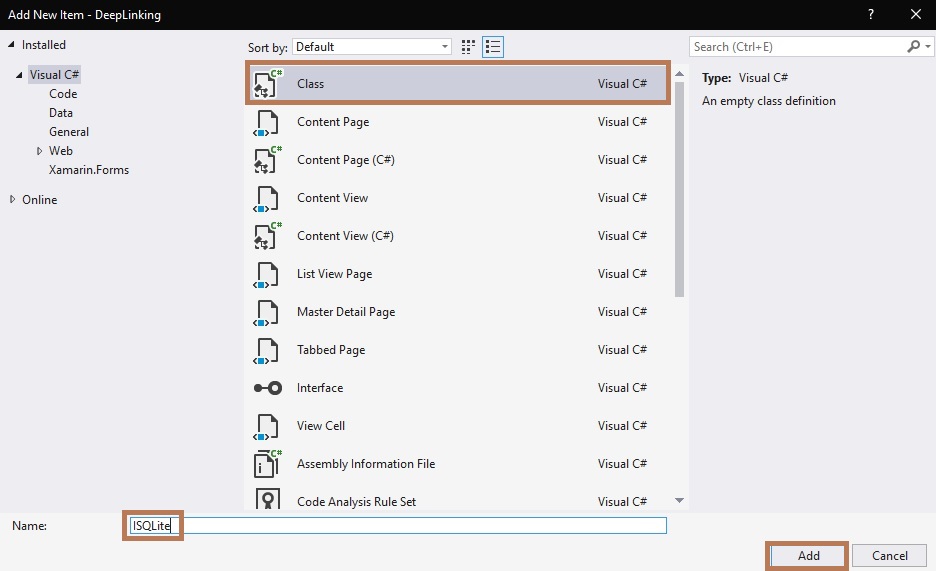Select the Class template icon

pos(267,84)
